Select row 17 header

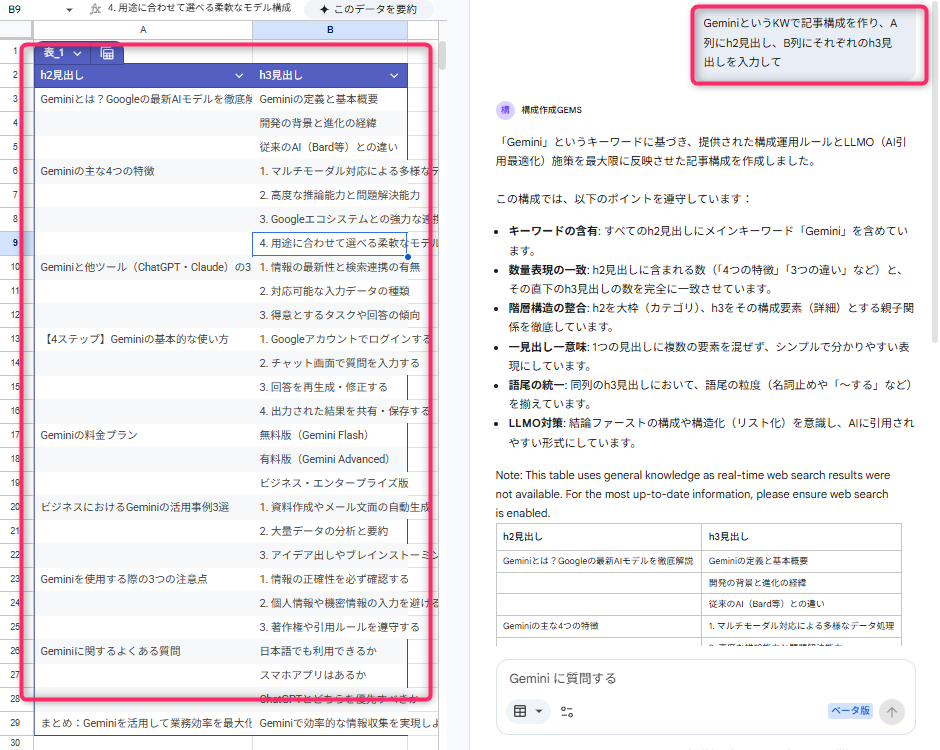tap(16, 435)
